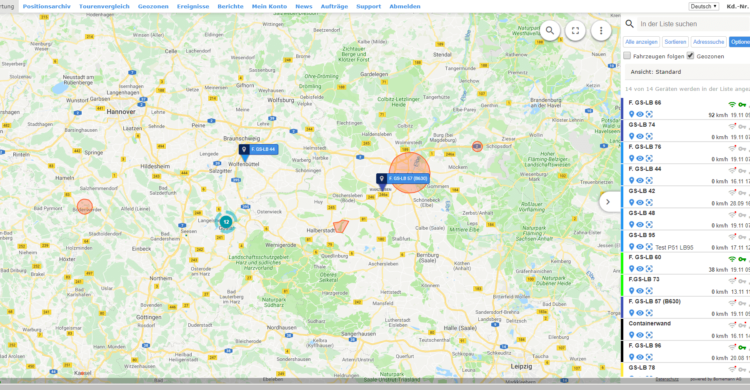Click the F. GS-LB 44 map marker label
This screenshot has height=390, width=750.
258,149
